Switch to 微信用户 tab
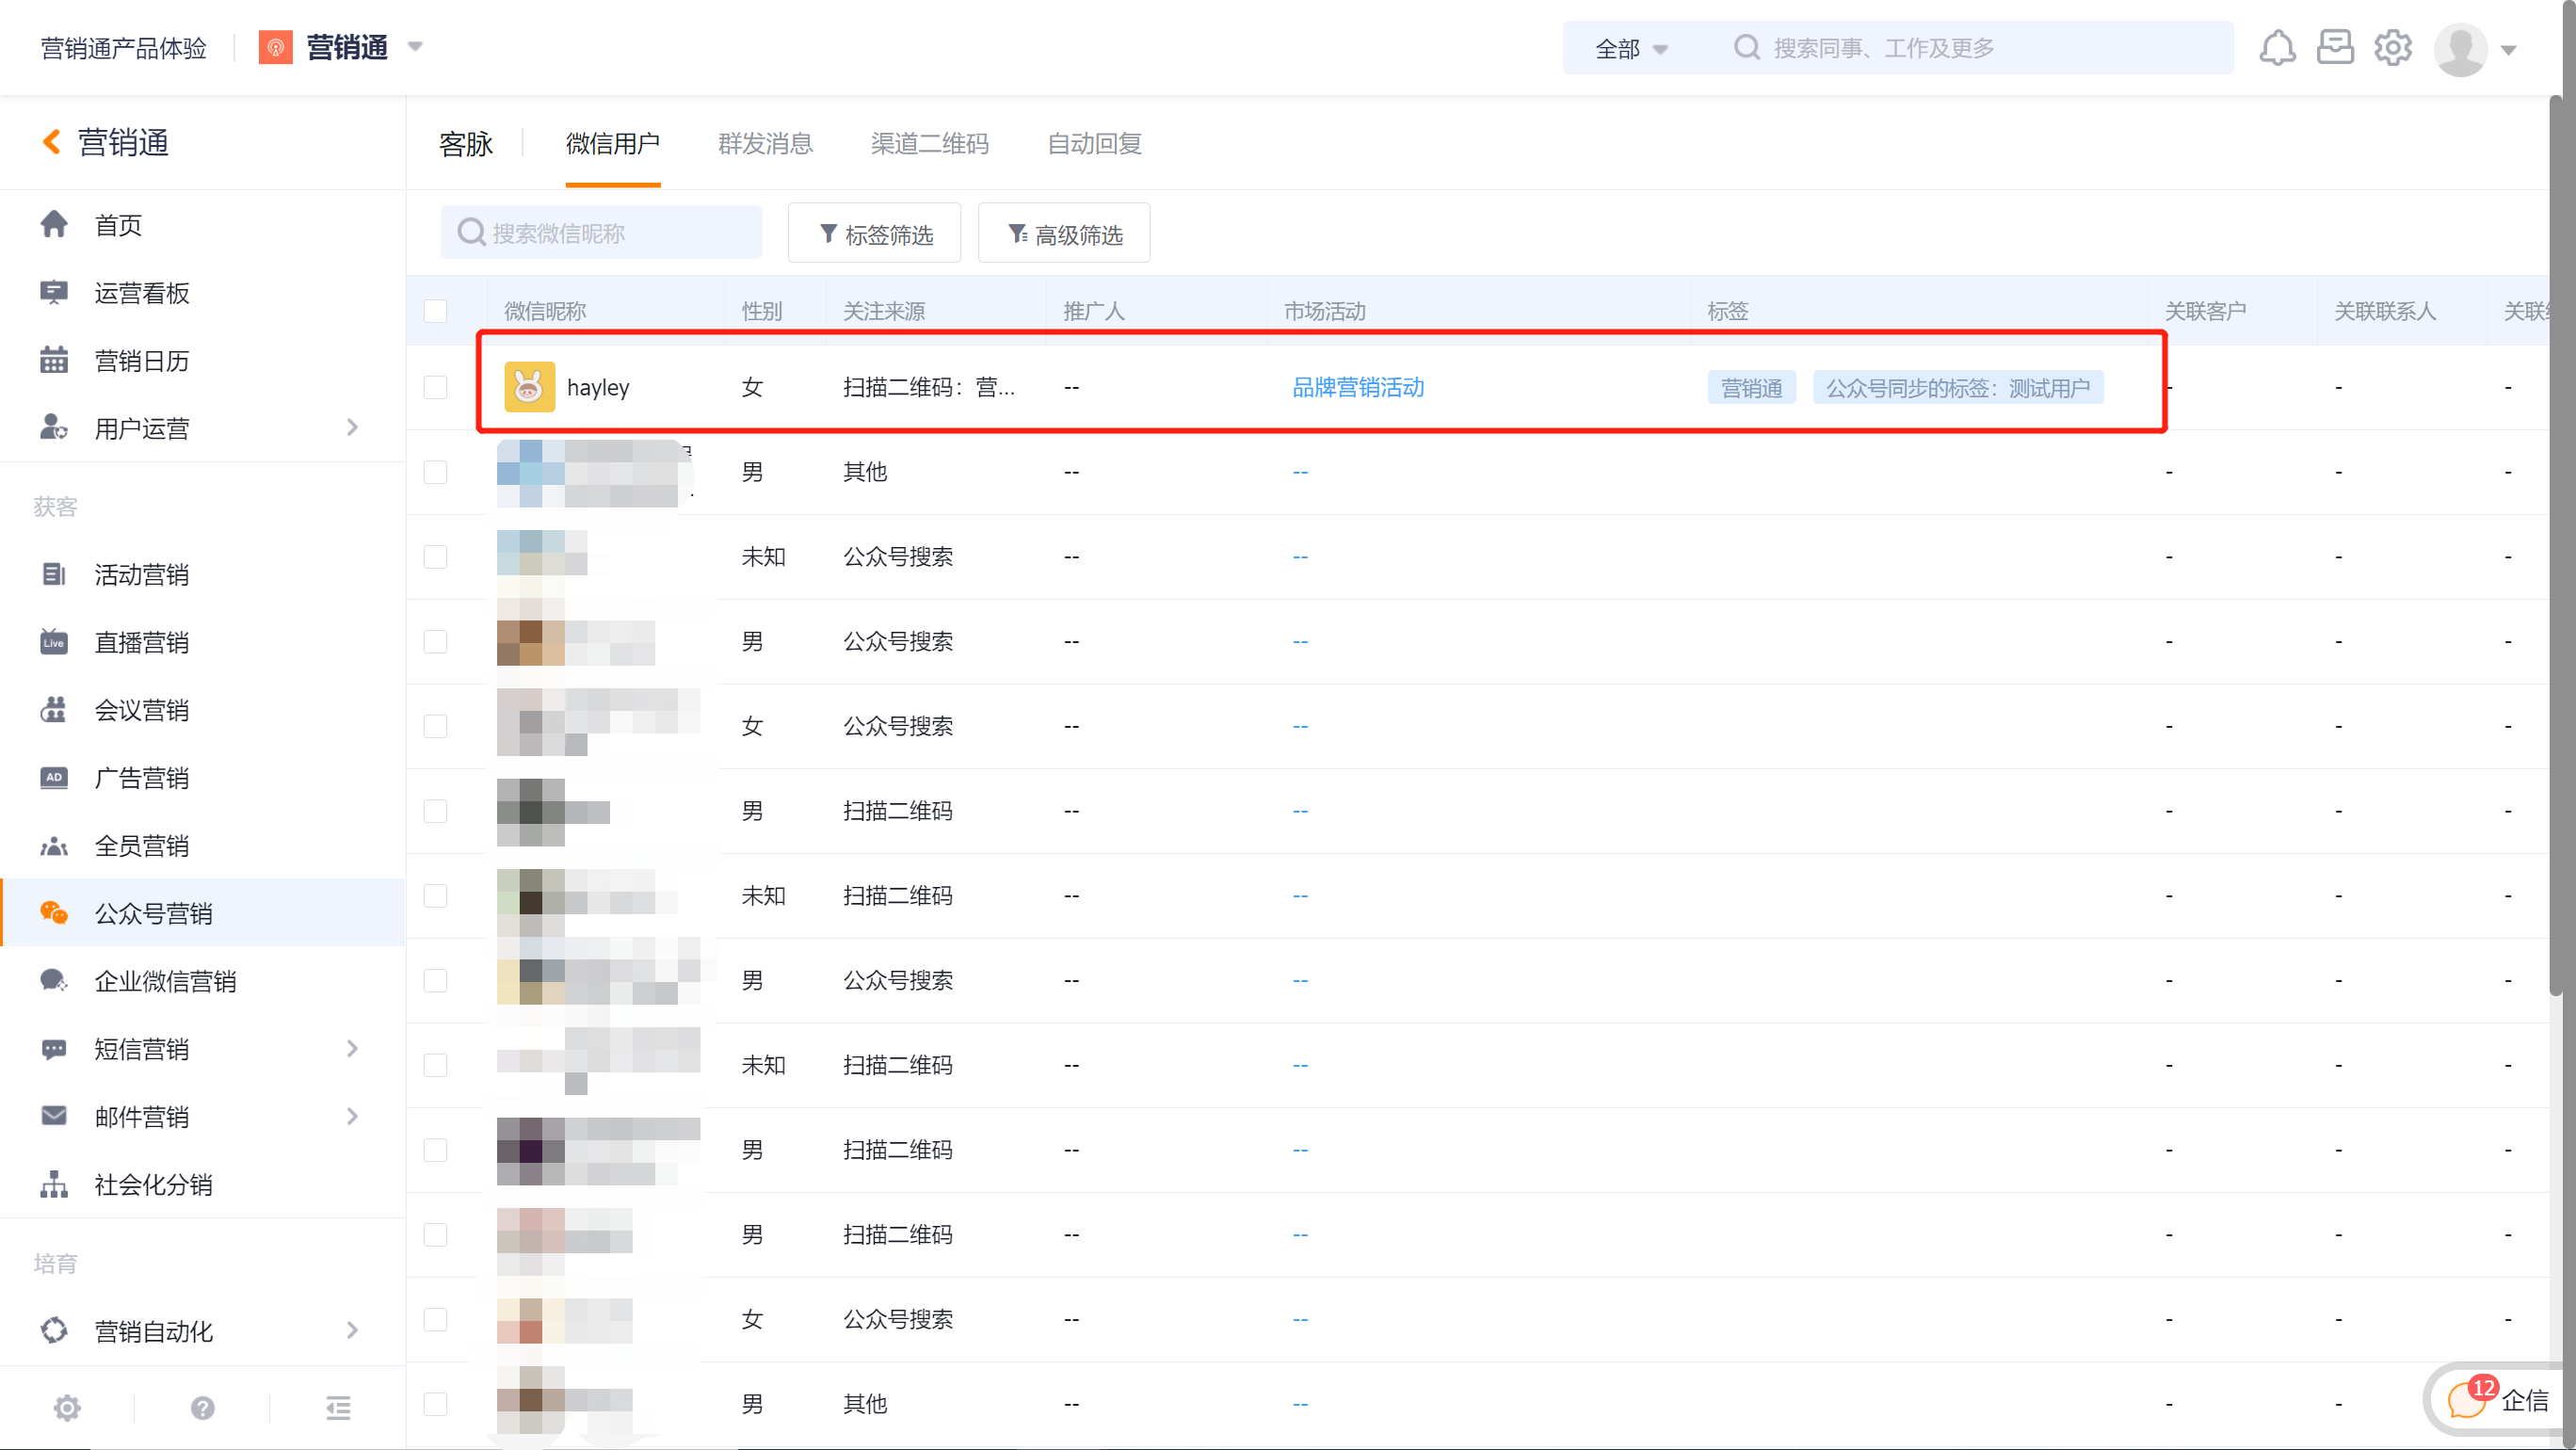The width and height of the screenshot is (2576, 1450). [613, 144]
